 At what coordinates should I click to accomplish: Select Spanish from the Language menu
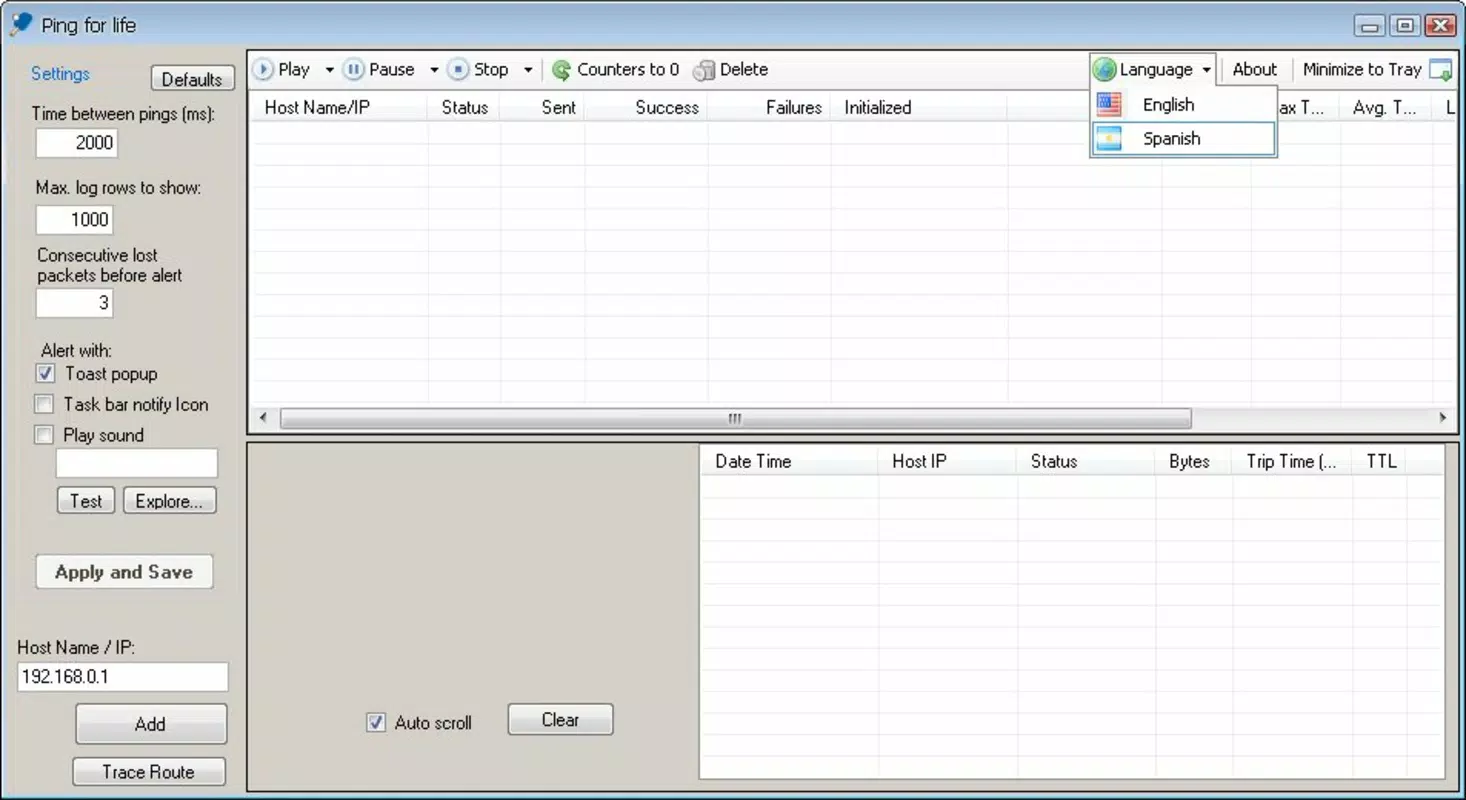[1184, 139]
